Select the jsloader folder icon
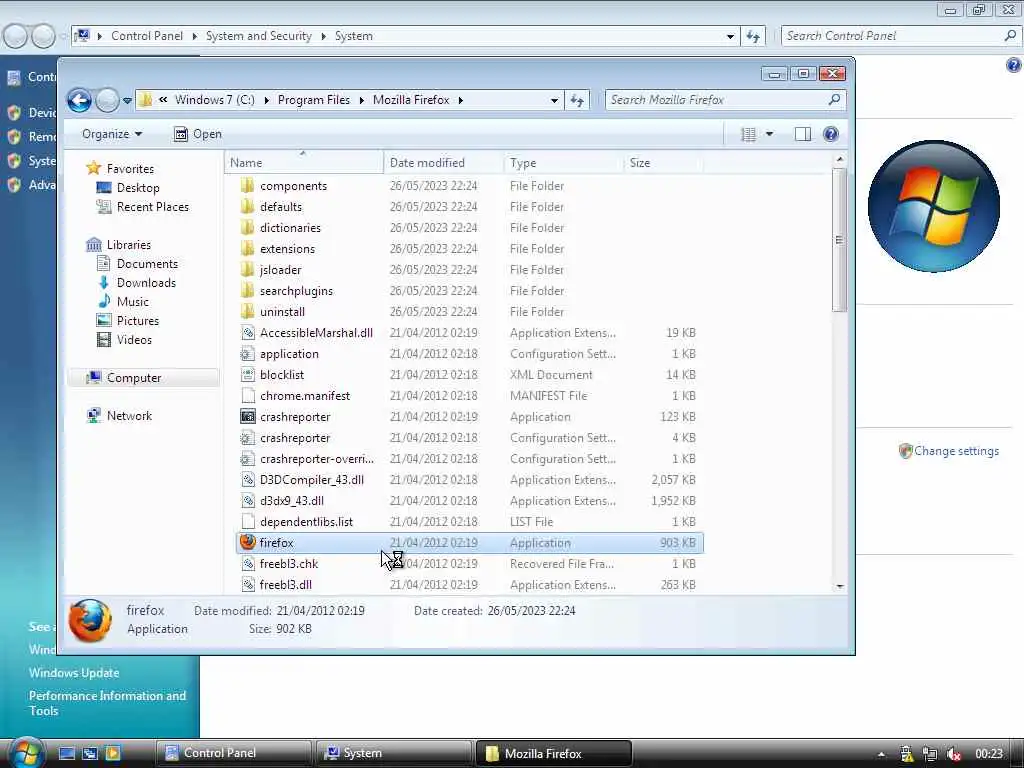Image resolution: width=1024 pixels, height=768 pixels. 248,269
